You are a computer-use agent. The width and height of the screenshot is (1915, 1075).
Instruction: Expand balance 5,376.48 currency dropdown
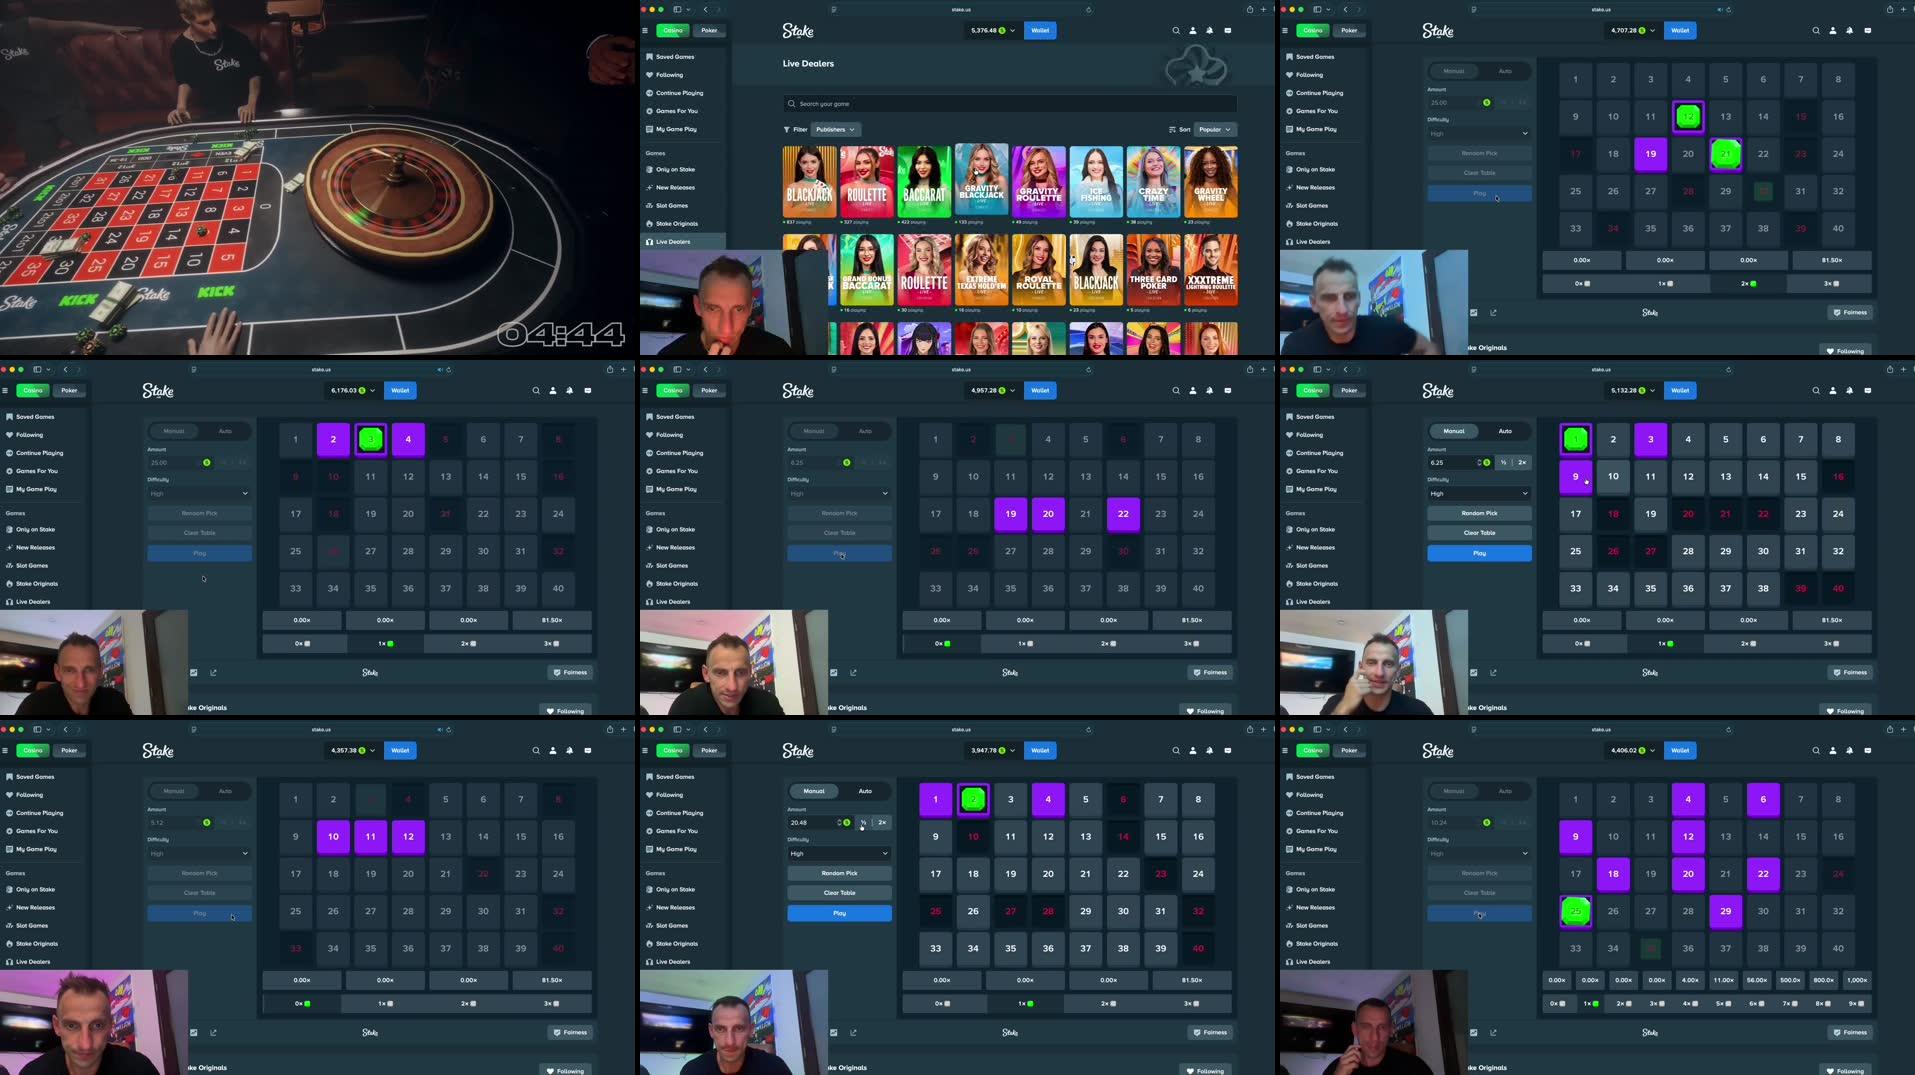pyautogui.click(x=993, y=31)
